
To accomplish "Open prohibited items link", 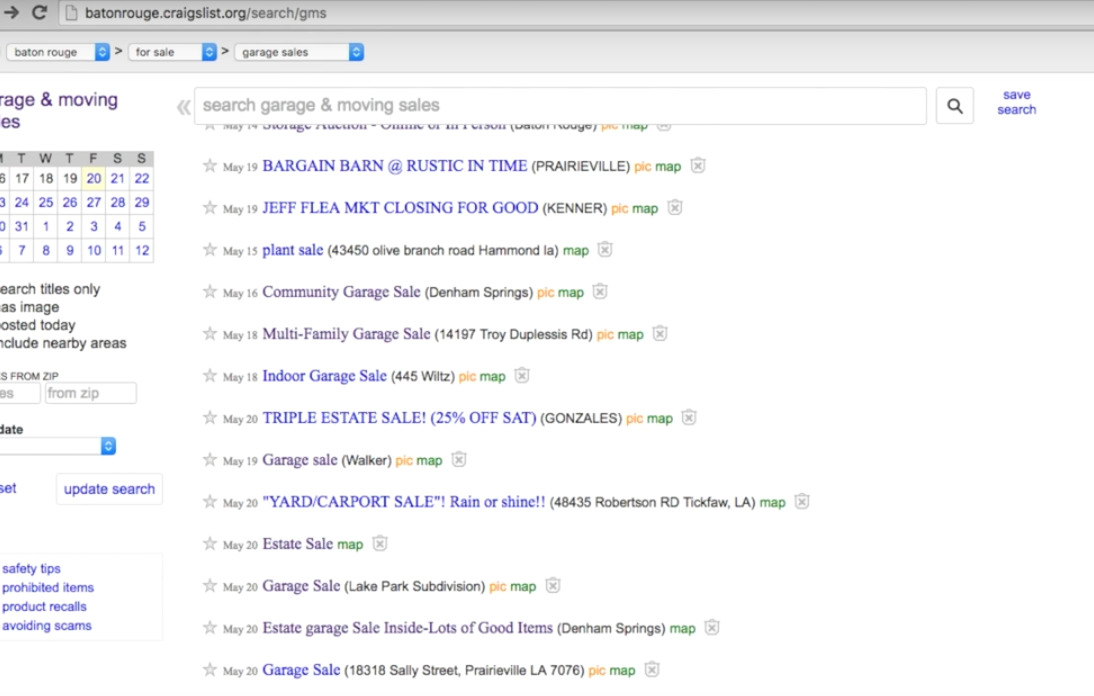I will click(47, 588).
